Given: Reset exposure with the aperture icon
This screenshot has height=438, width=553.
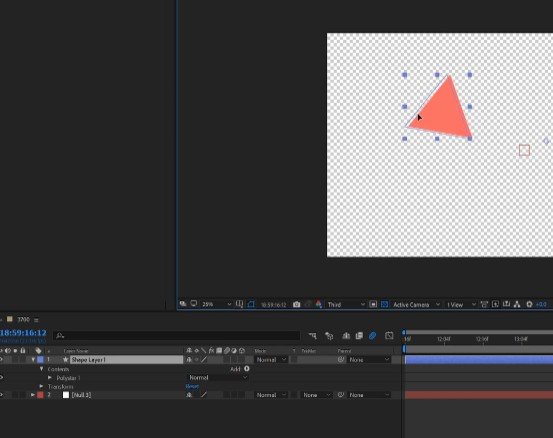Looking at the screenshot, I should [x=529, y=304].
